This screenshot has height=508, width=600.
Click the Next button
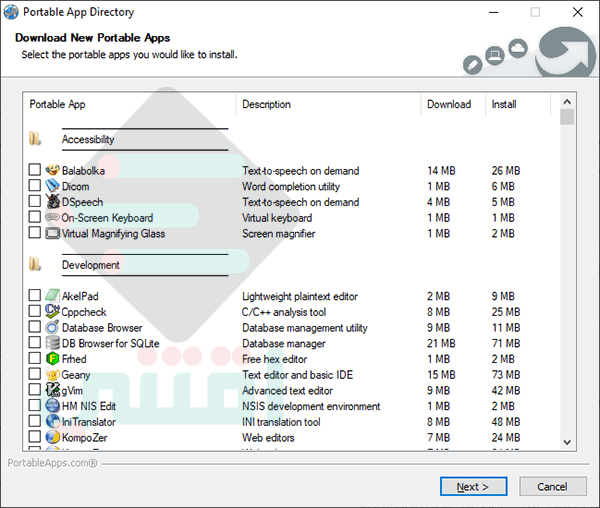(x=473, y=486)
